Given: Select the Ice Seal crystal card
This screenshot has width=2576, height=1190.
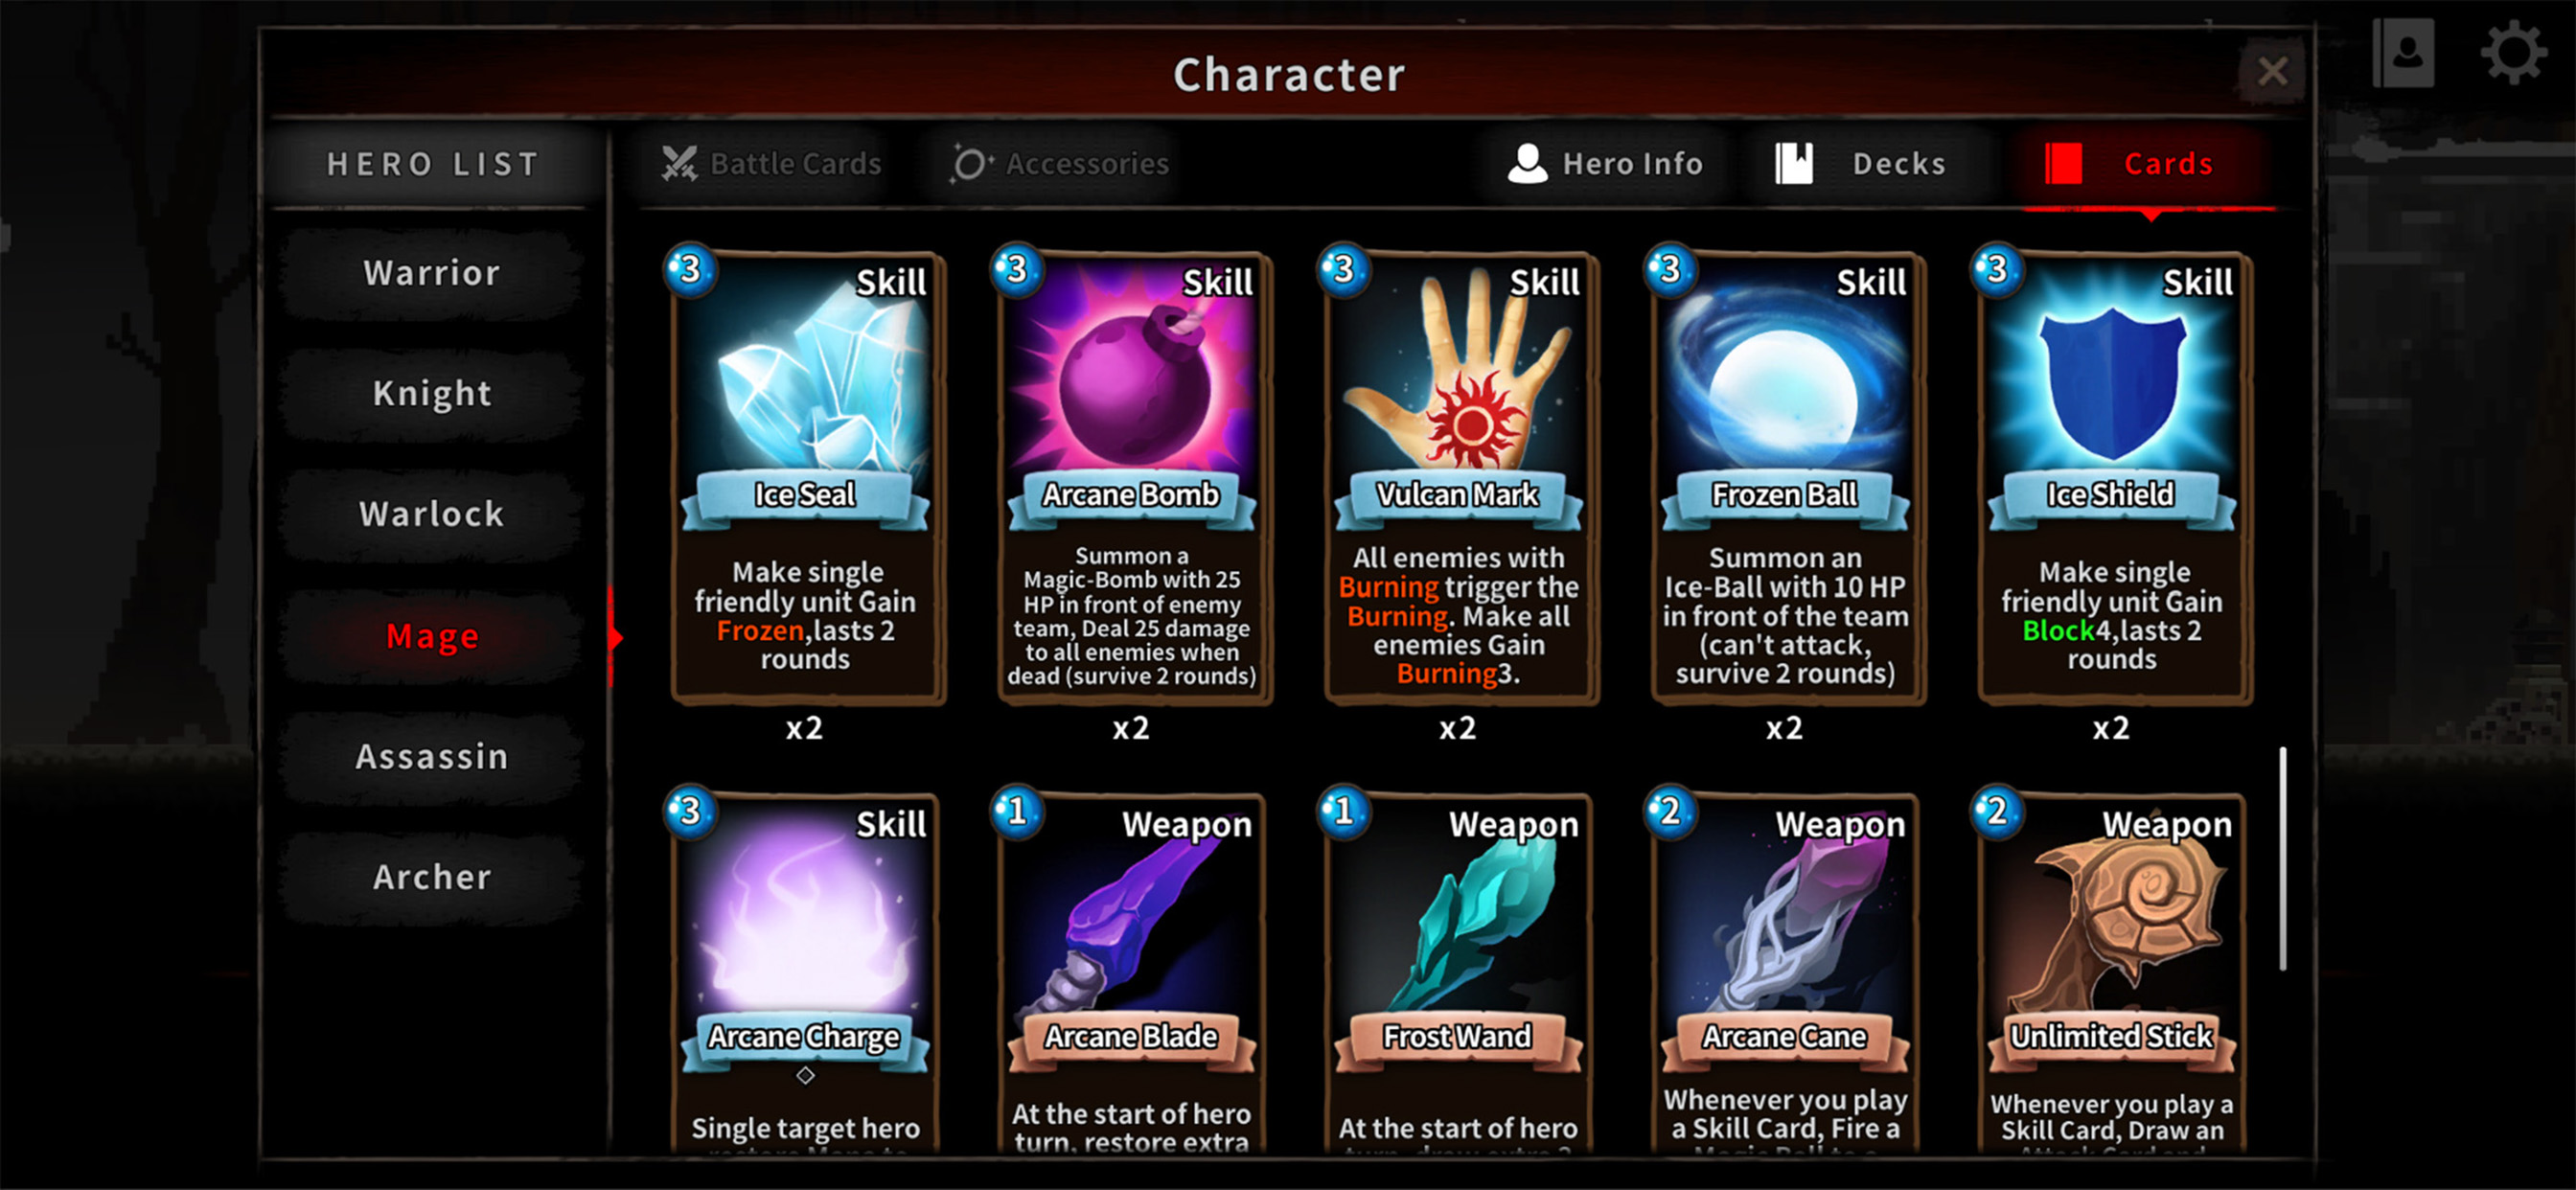Looking at the screenshot, I should tap(806, 477).
